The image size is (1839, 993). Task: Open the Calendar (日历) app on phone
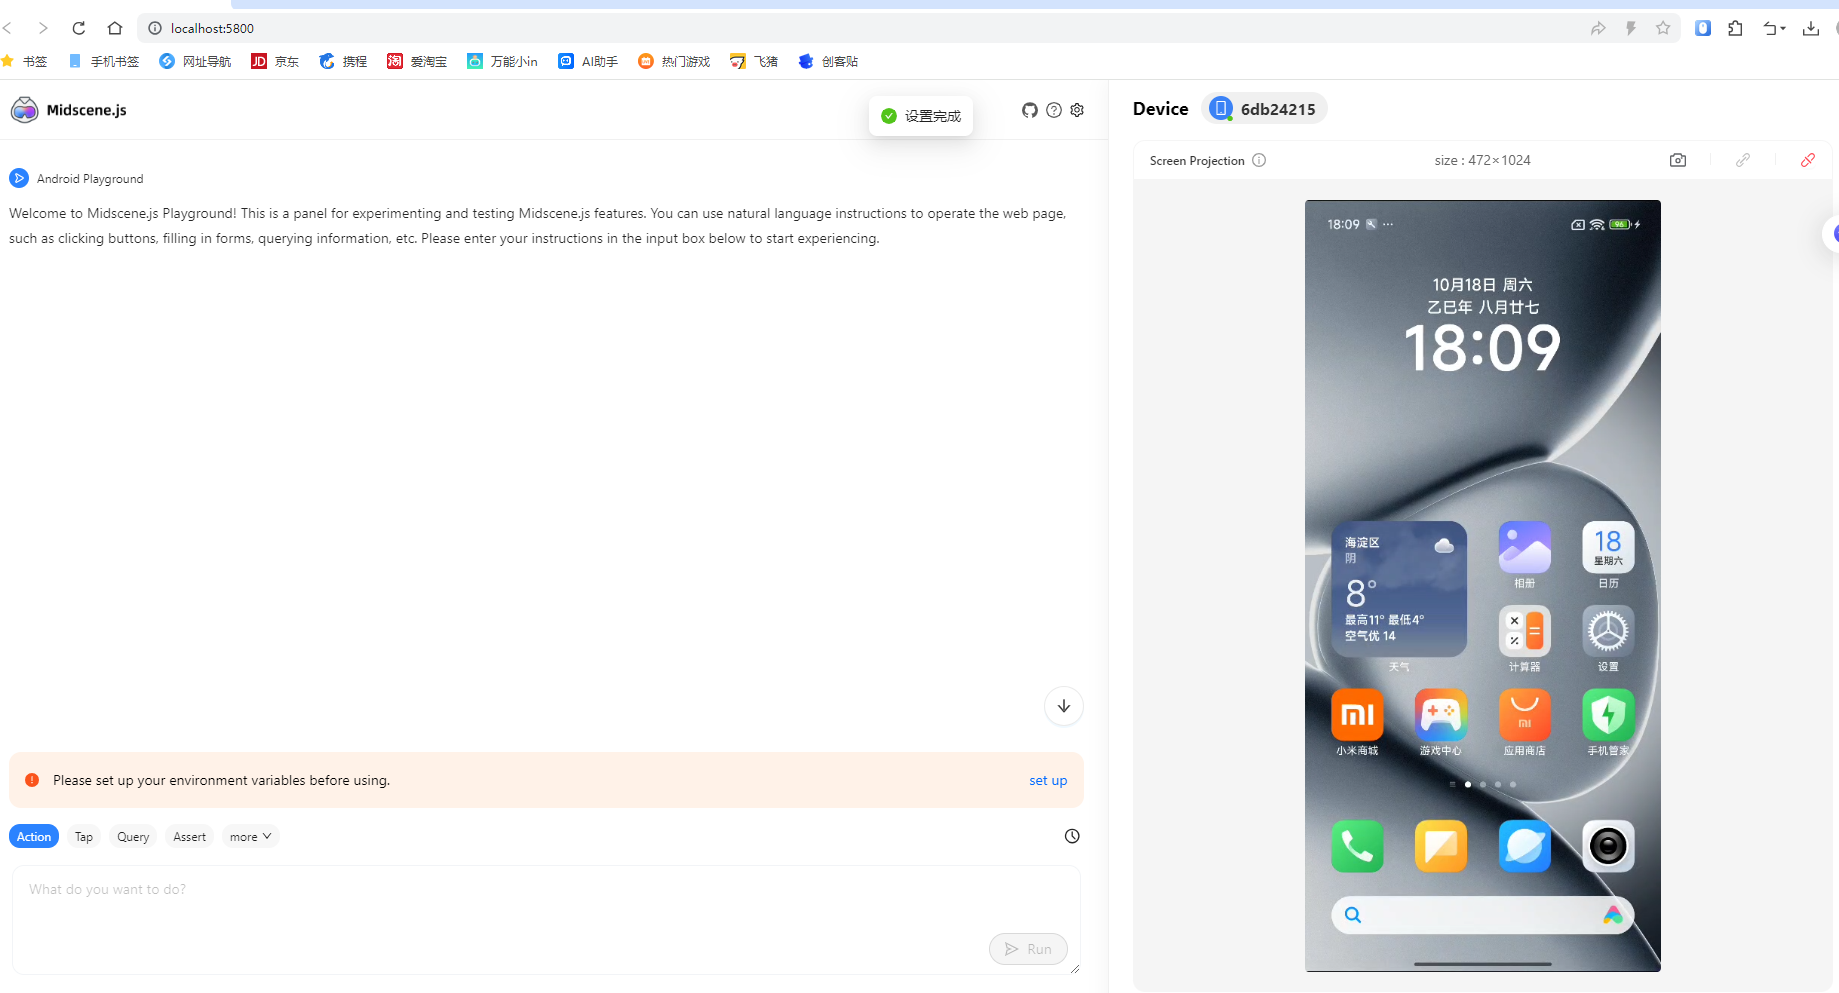1608,547
